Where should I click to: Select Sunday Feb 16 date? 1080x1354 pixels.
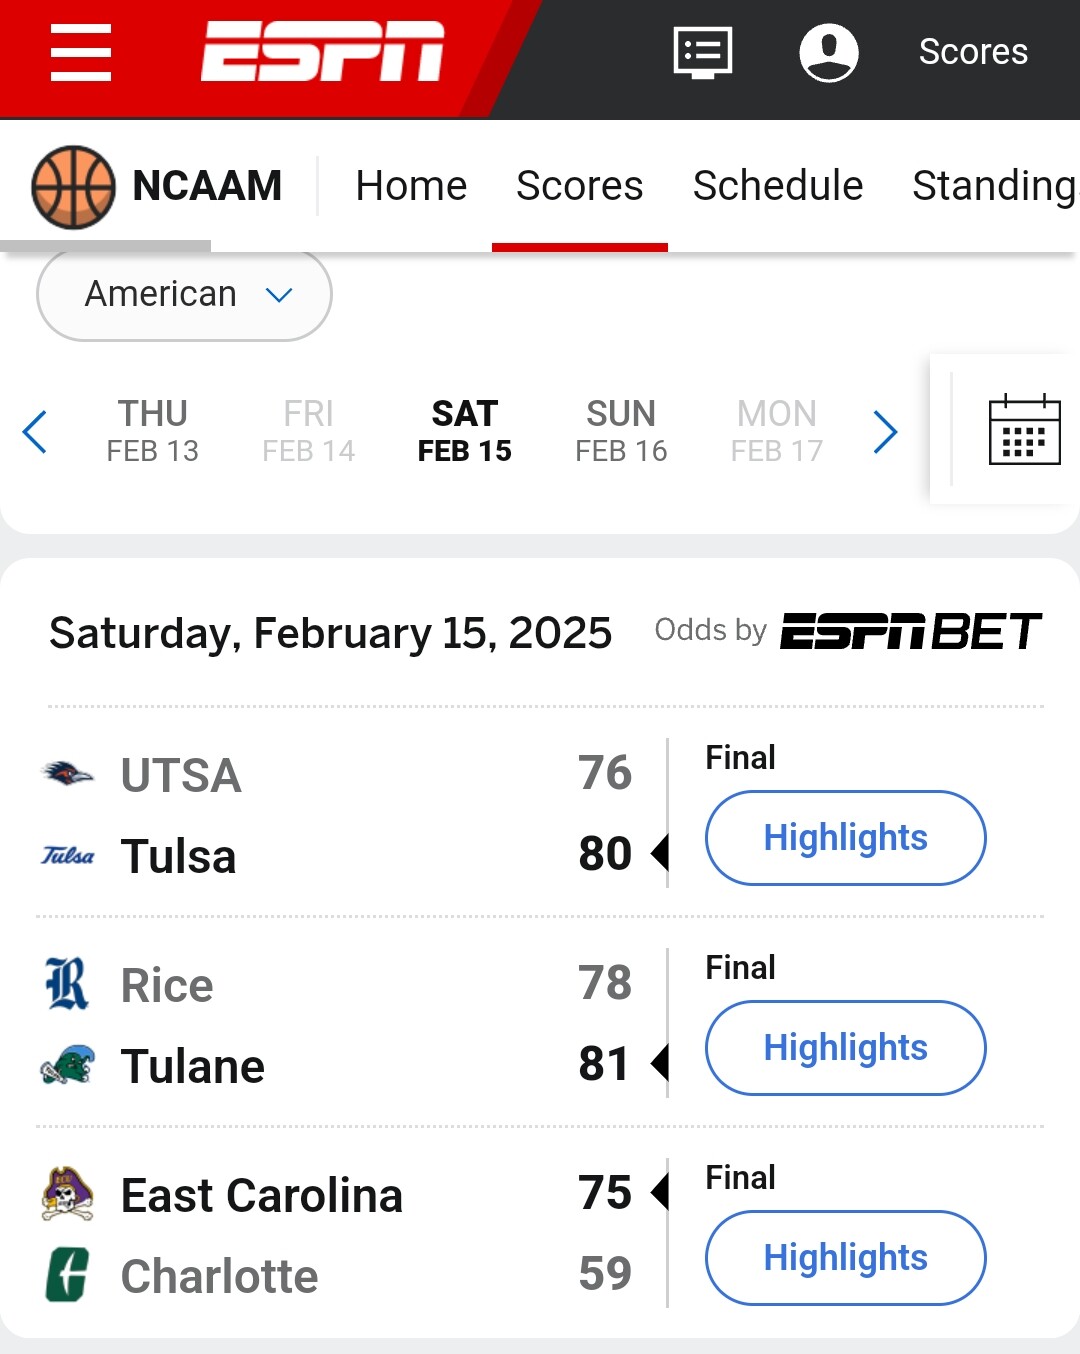(x=621, y=432)
